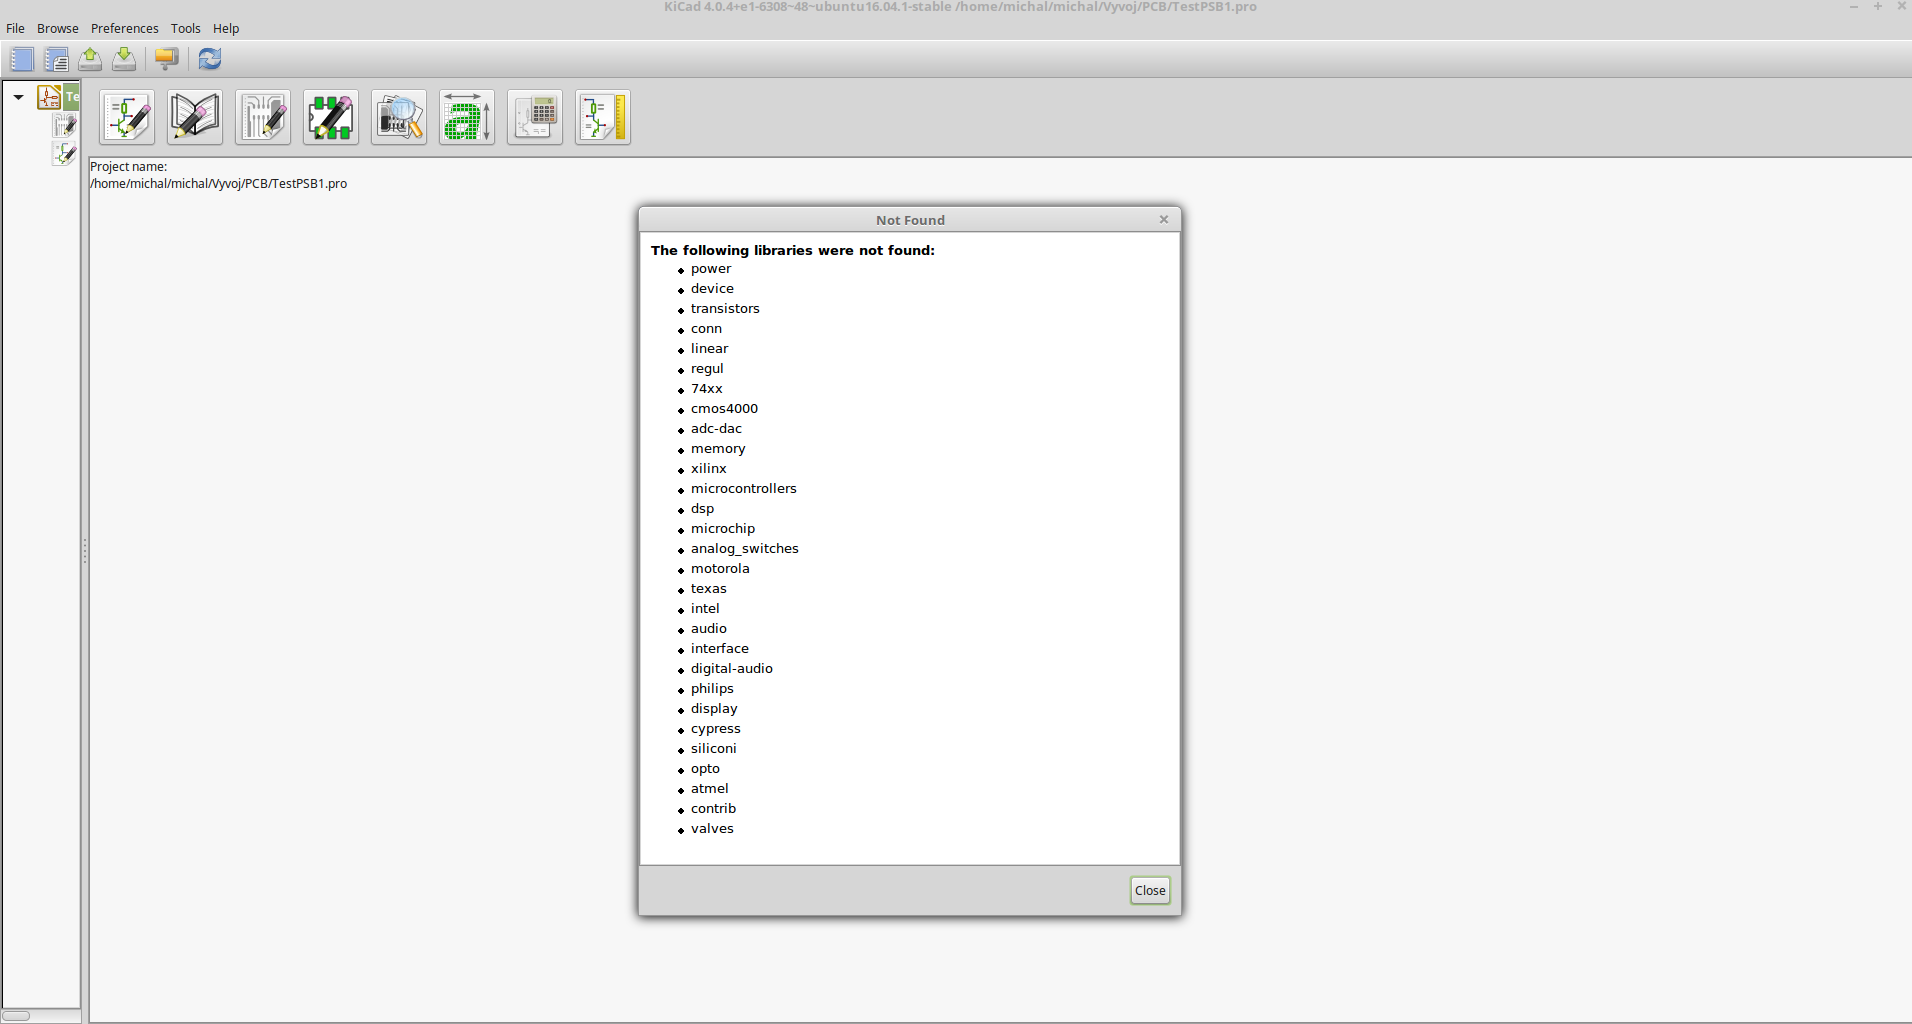The image size is (1912, 1024).
Task: Open the Preferences menu
Action: tap(124, 28)
